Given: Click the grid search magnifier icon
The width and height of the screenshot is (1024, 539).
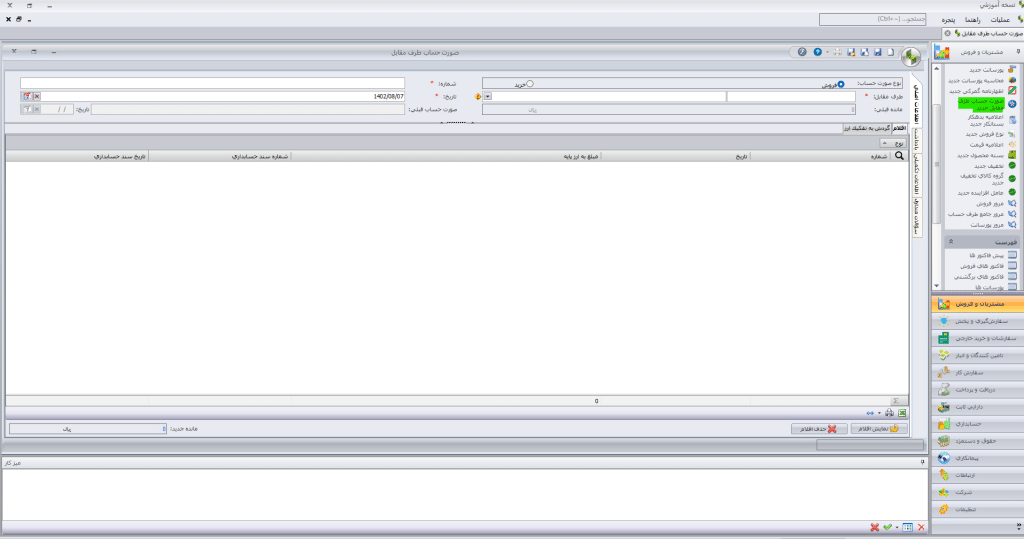Looking at the screenshot, I should (899, 156).
